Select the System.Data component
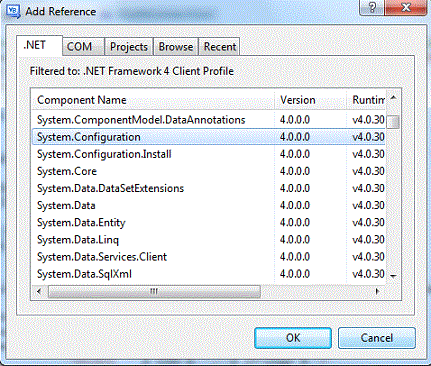This screenshot has width=431, height=366. pyautogui.click(x=209, y=205)
